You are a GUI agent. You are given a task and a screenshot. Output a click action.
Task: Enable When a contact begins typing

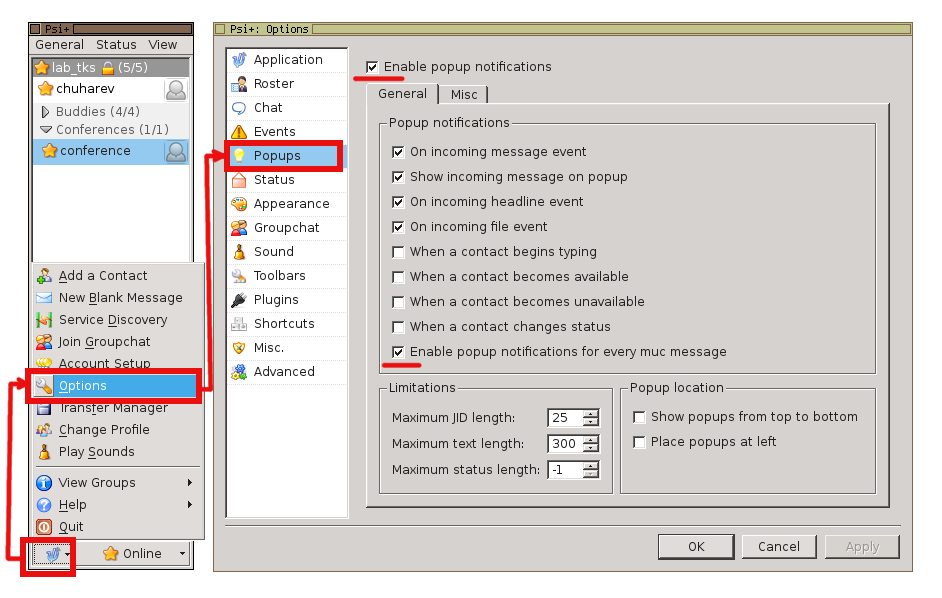399,252
